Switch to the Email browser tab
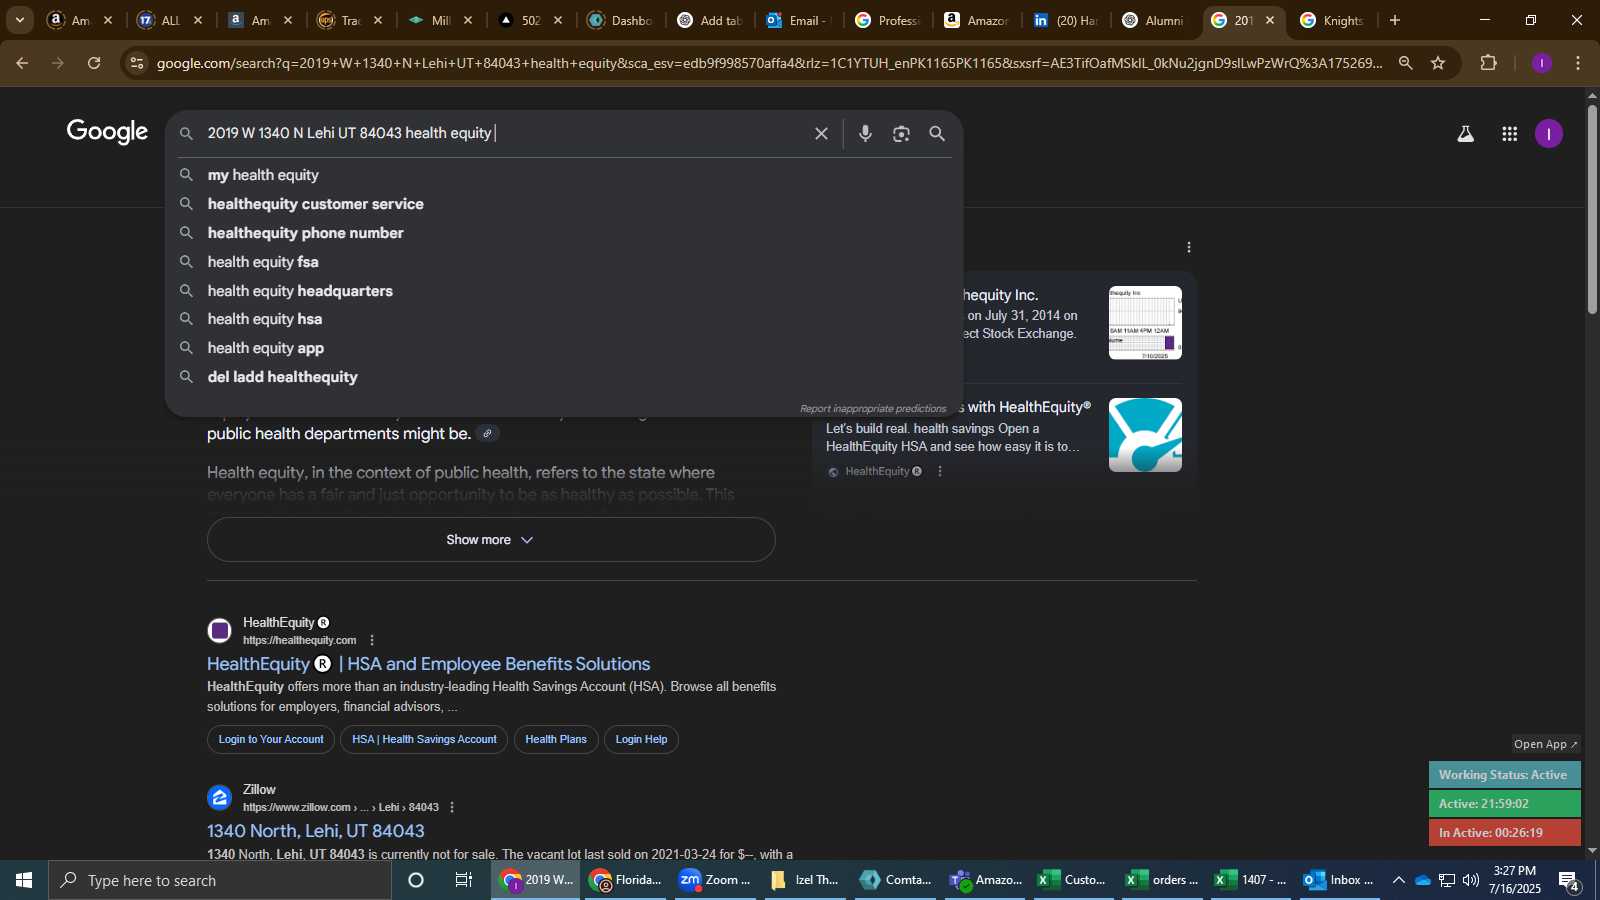1600x900 pixels. (797, 20)
